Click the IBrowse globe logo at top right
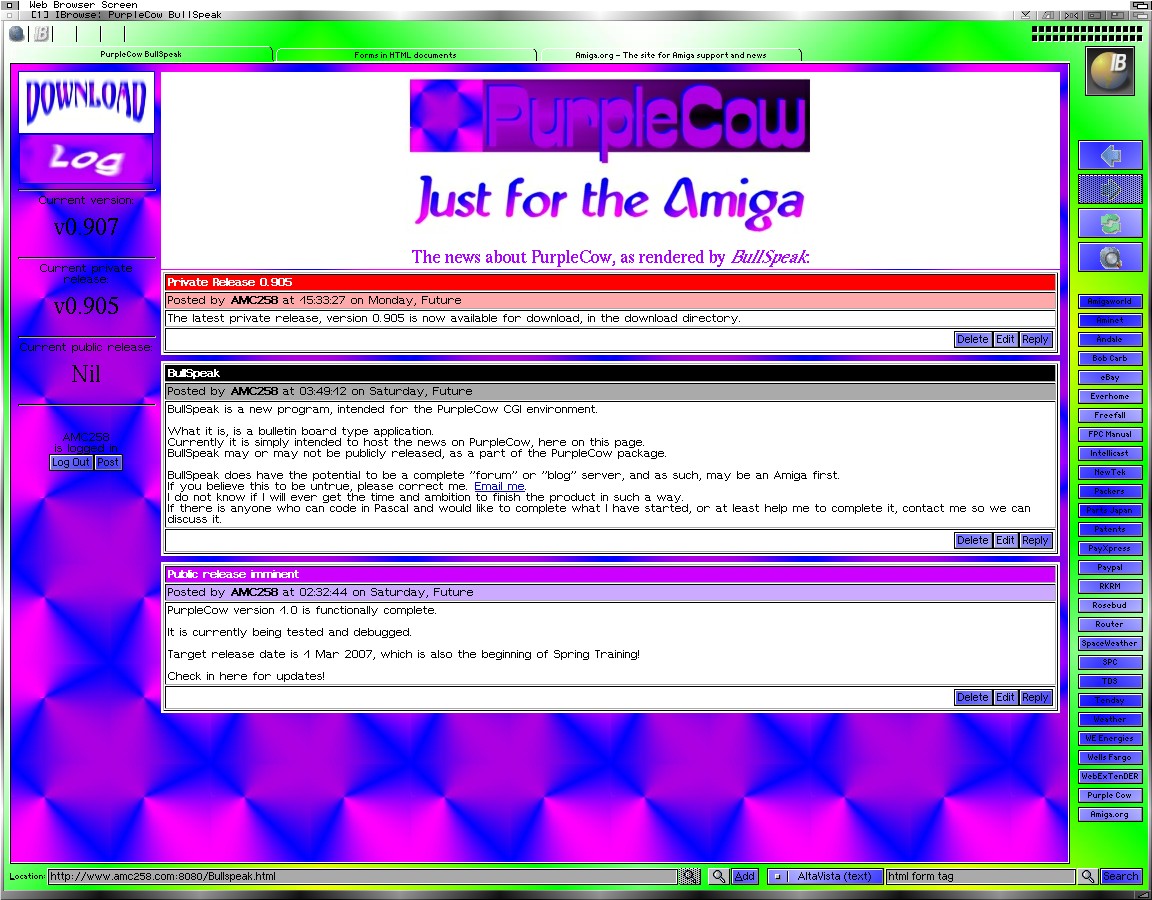This screenshot has height=900, width=1152. pos(1109,71)
